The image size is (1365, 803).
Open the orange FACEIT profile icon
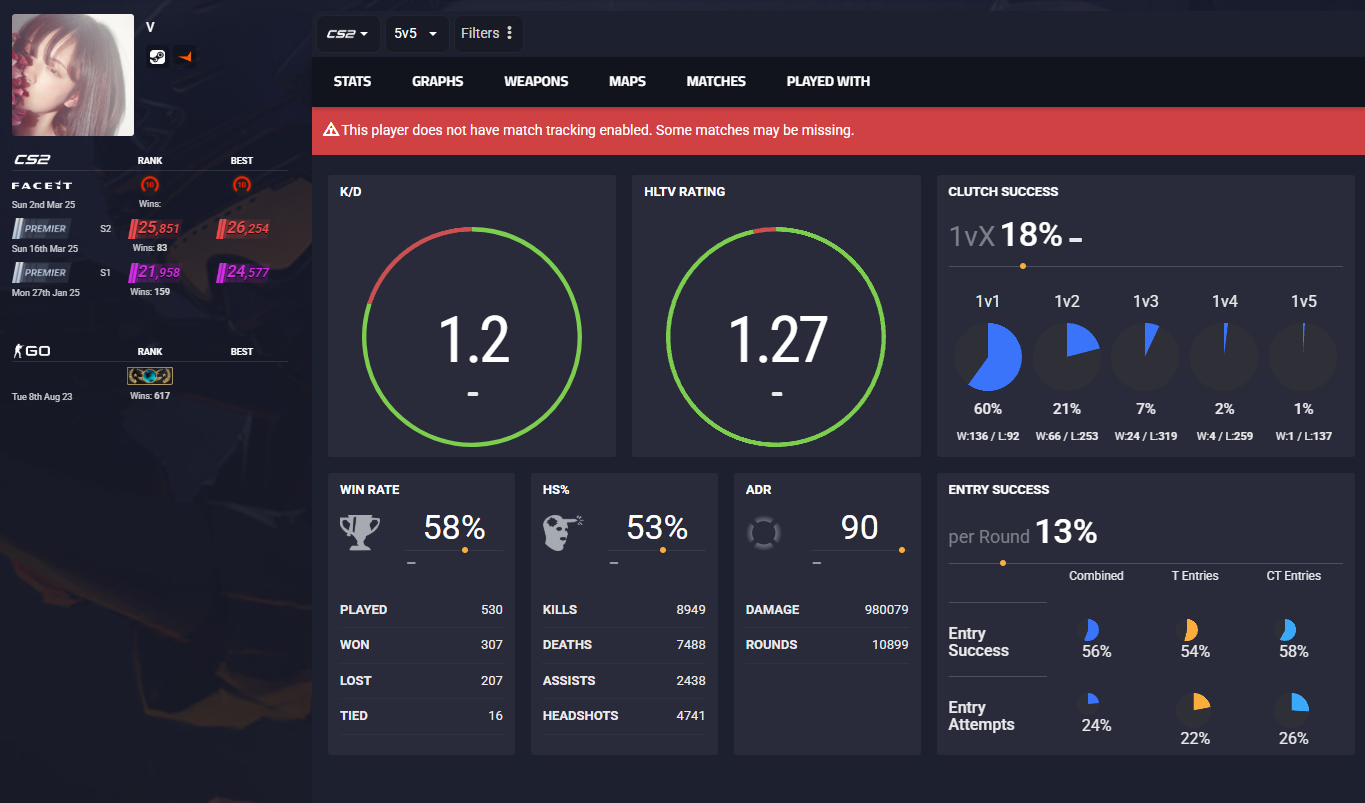pos(184,57)
